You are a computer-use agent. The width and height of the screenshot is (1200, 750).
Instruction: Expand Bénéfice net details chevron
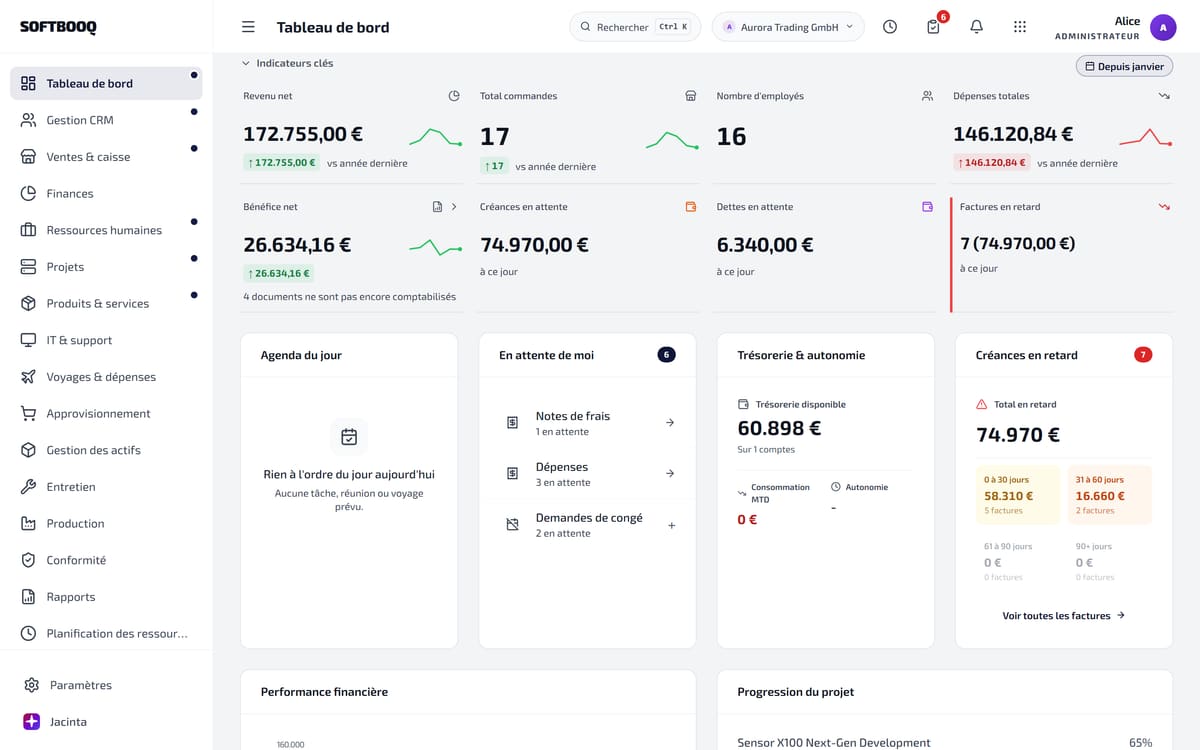[x=454, y=207]
